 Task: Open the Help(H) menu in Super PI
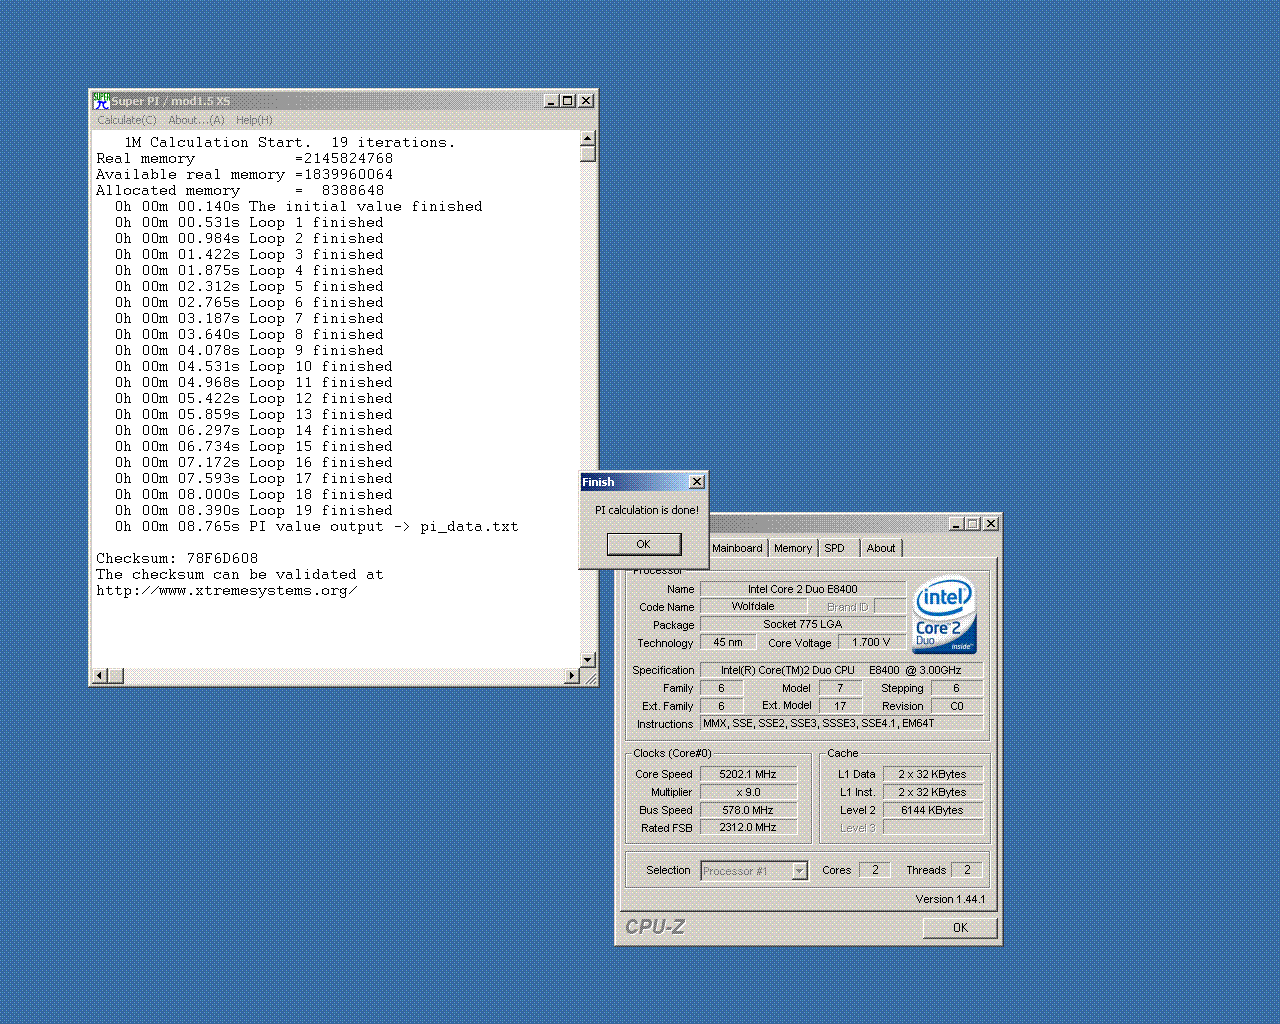pyautogui.click(x=254, y=120)
